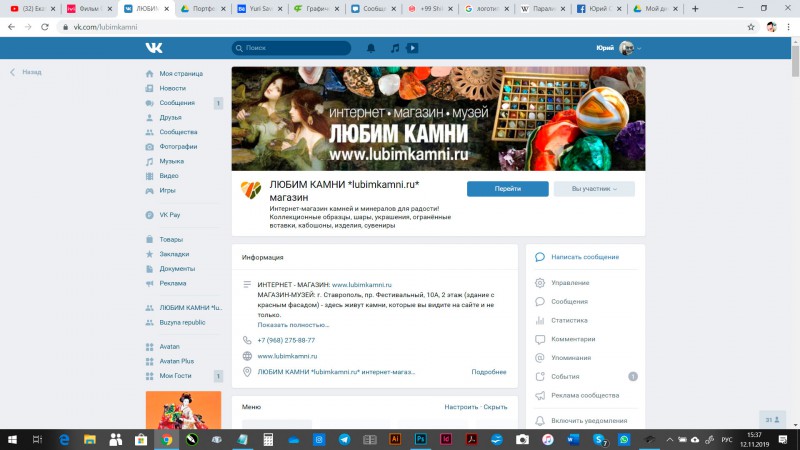Click the Назад back link
Screen dimensions: 800x450
(x=26, y=72)
